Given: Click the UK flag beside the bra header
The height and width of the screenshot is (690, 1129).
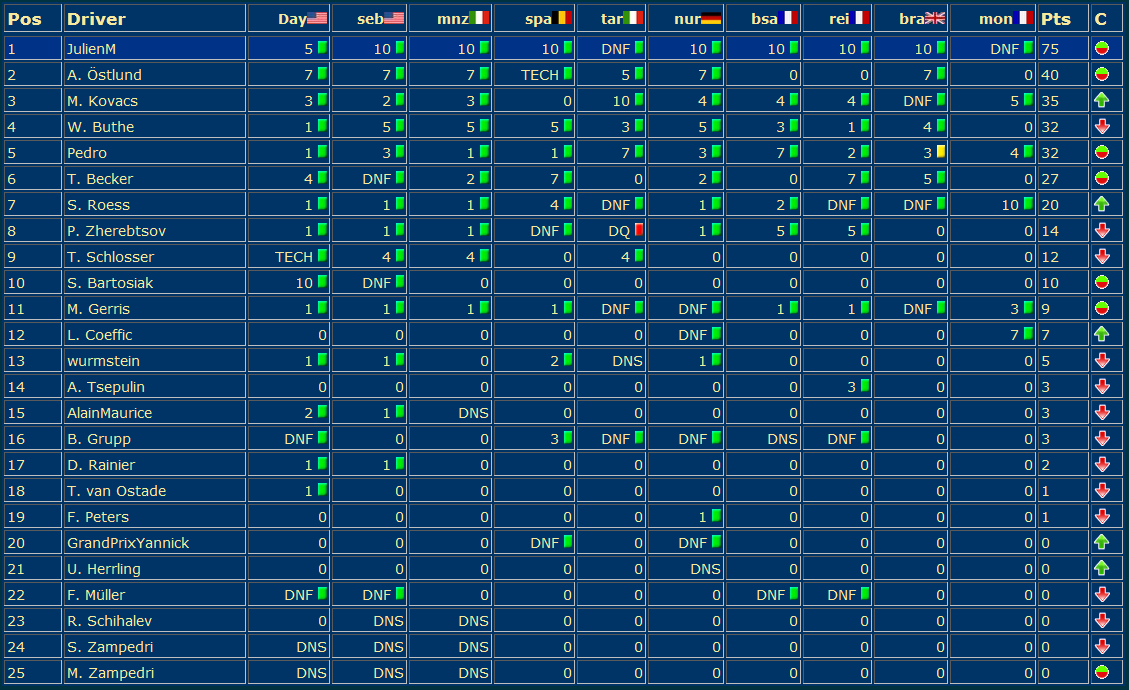Looking at the screenshot, I should click(935, 18).
